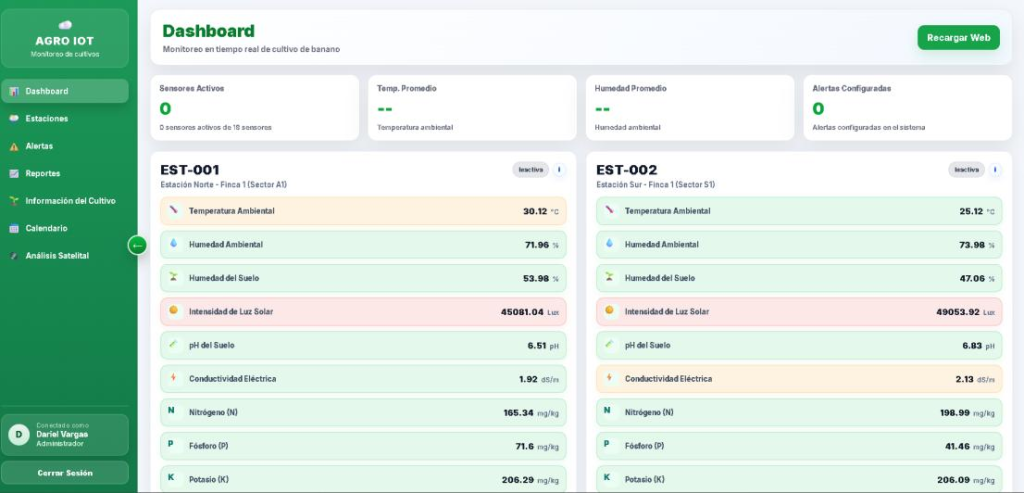Open Análisis Satelital page
Image resolution: width=1024 pixels, height=493 pixels.
tap(65, 256)
